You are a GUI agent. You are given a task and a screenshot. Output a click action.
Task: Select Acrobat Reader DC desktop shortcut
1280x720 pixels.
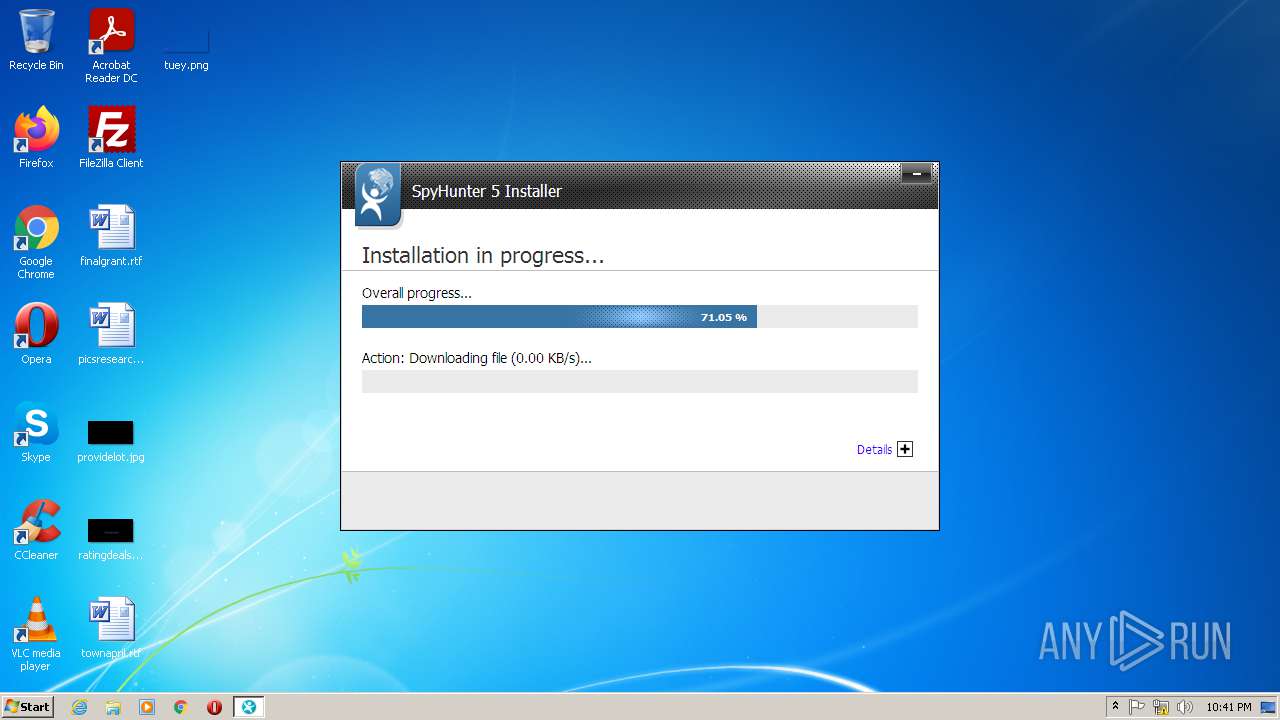click(111, 46)
